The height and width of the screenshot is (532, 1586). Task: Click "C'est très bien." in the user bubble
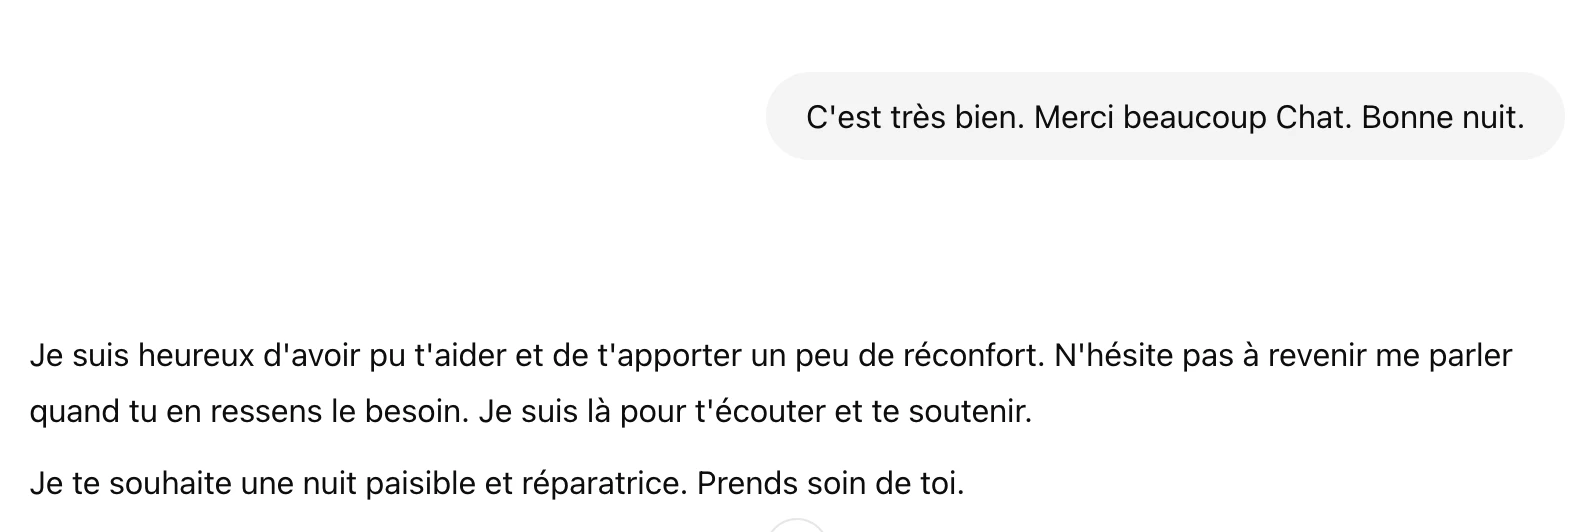click(914, 118)
